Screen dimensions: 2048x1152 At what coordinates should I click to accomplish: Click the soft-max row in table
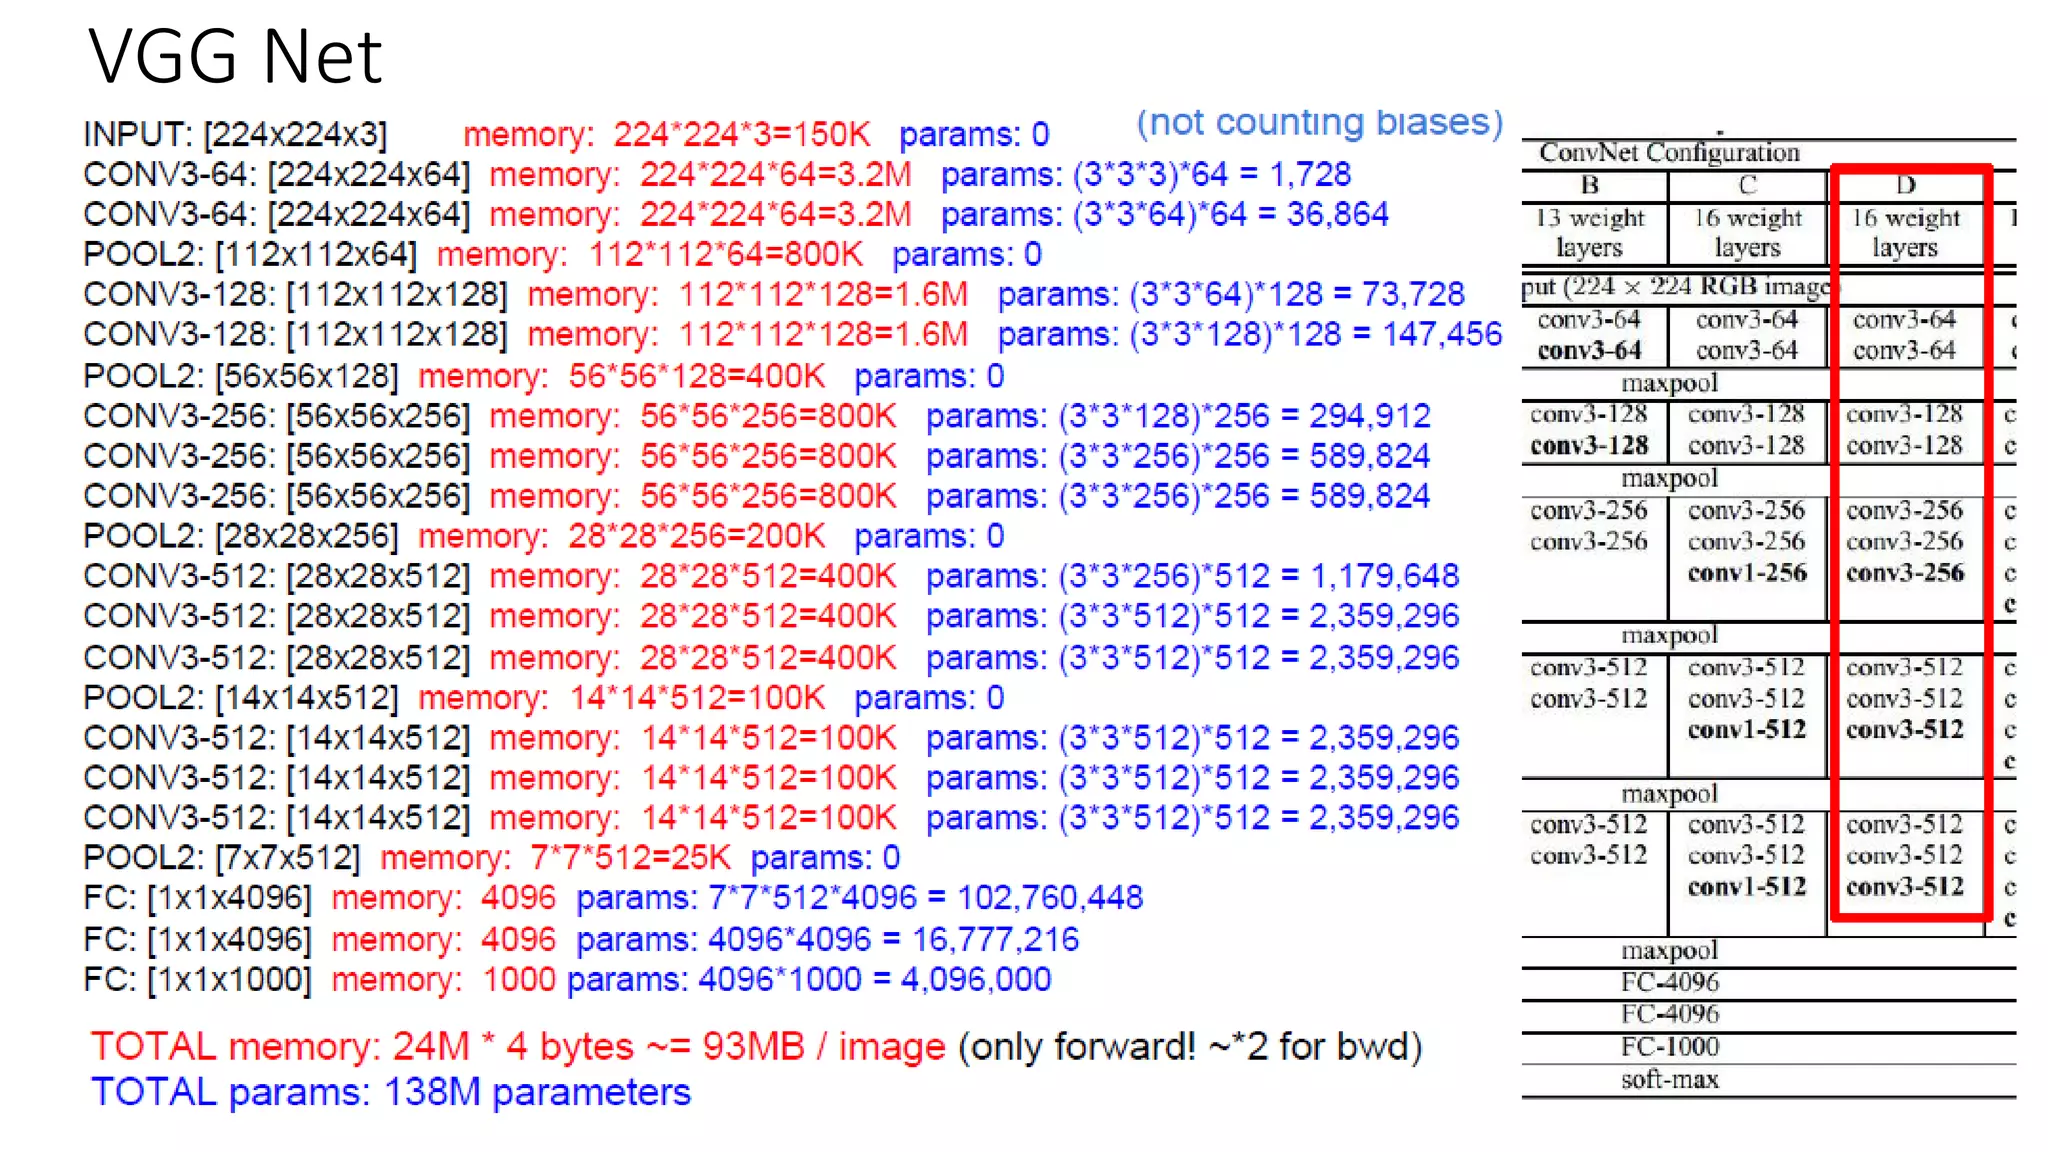1669,1079
